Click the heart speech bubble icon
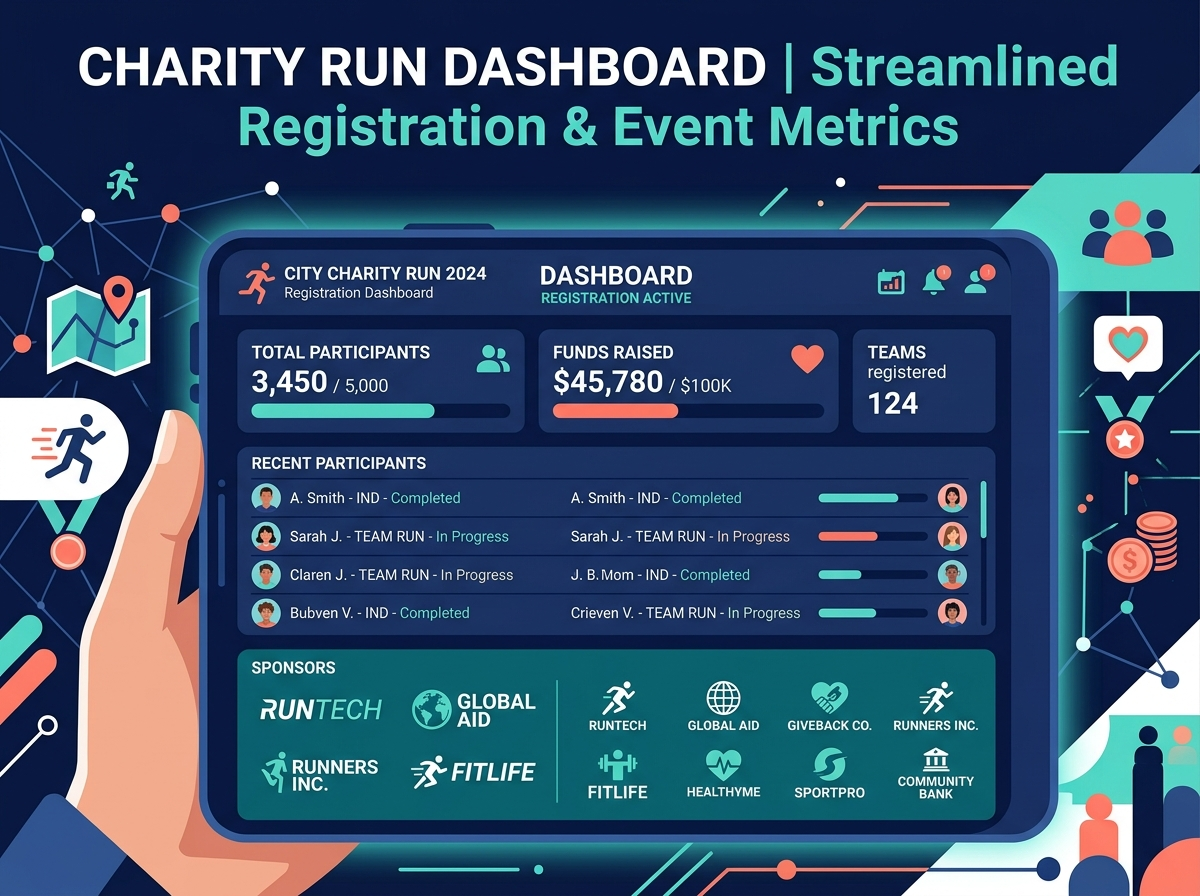 click(1128, 347)
